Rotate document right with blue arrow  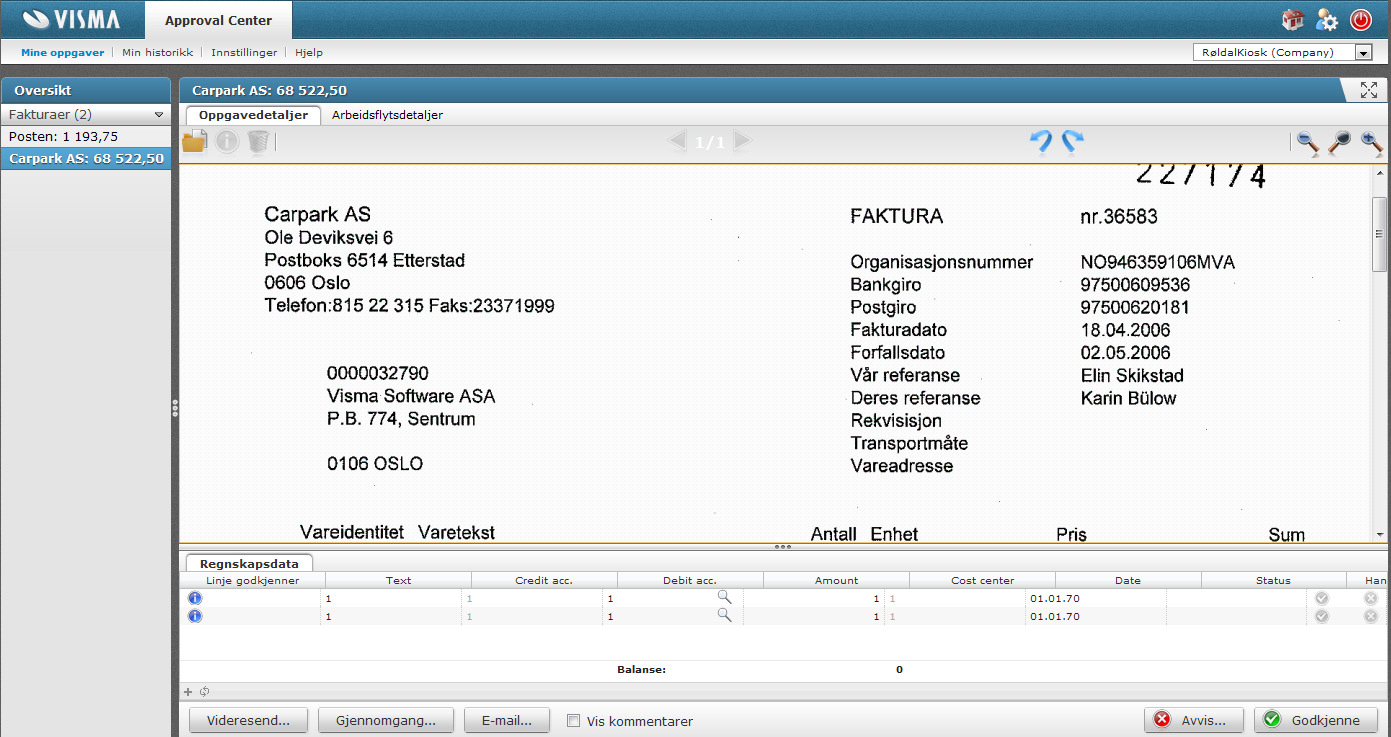[x=1073, y=142]
